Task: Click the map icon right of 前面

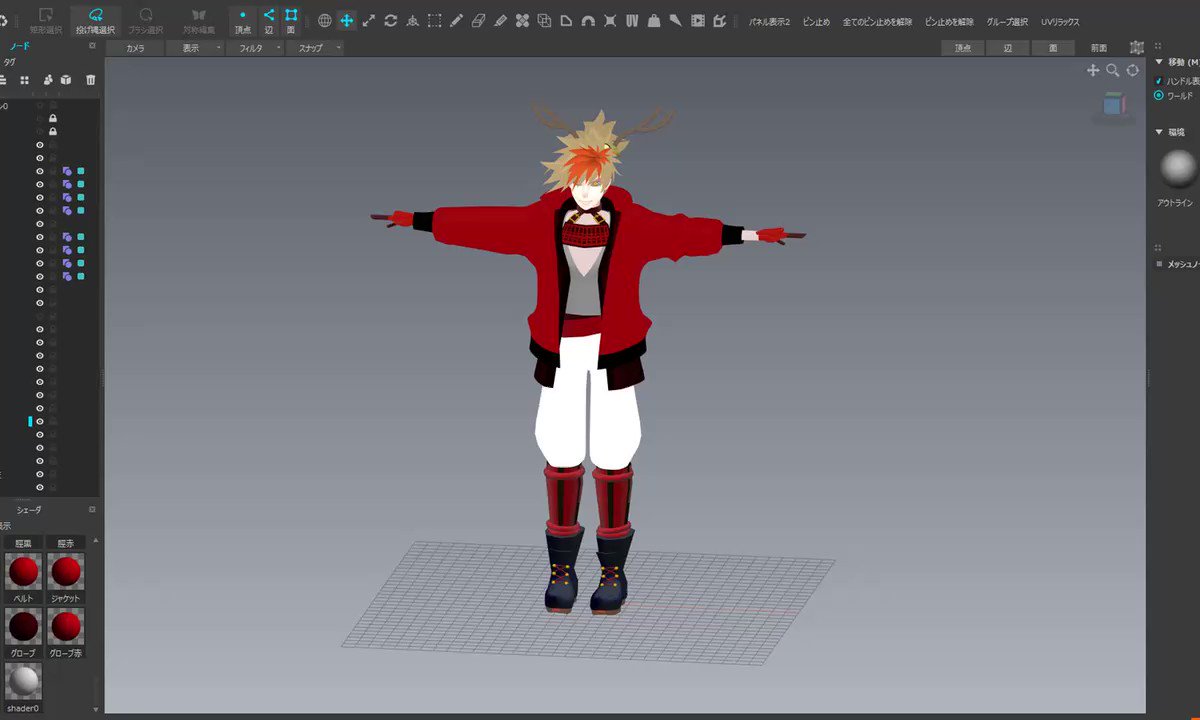Action: pyautogui.click(x=1137, y=47)
